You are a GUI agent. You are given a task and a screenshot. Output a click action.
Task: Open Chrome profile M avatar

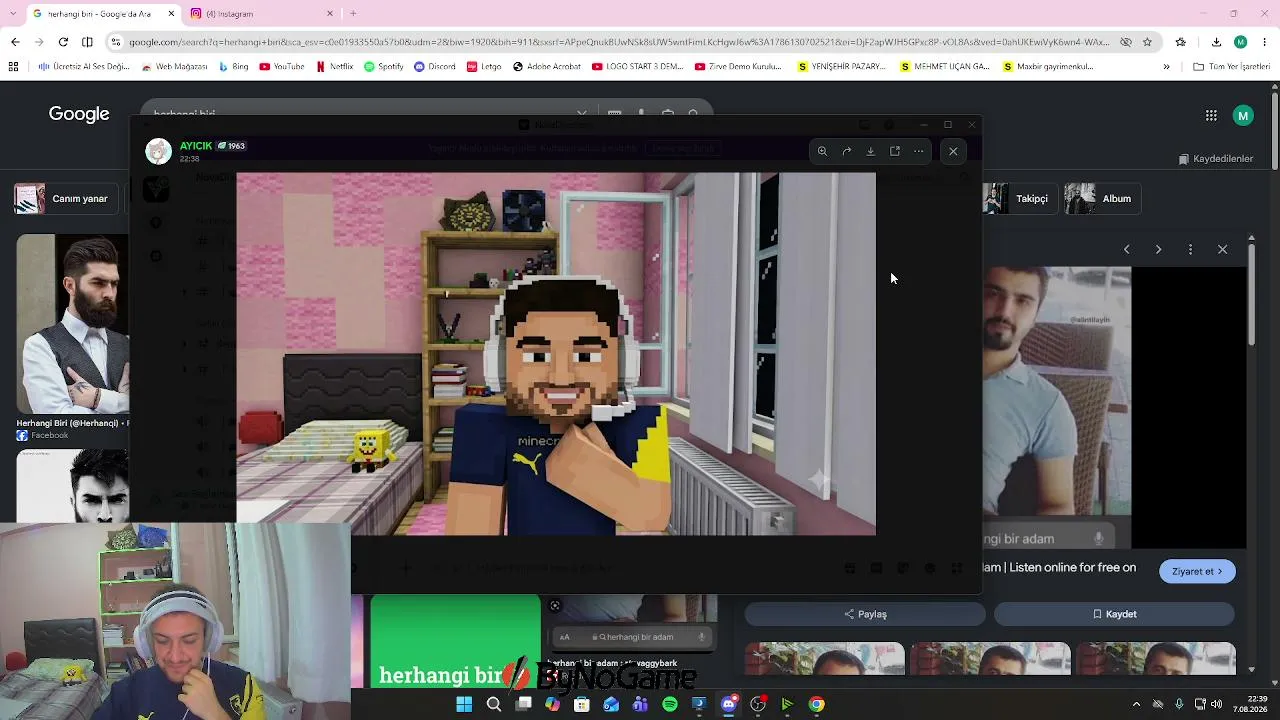(1240, 42)
